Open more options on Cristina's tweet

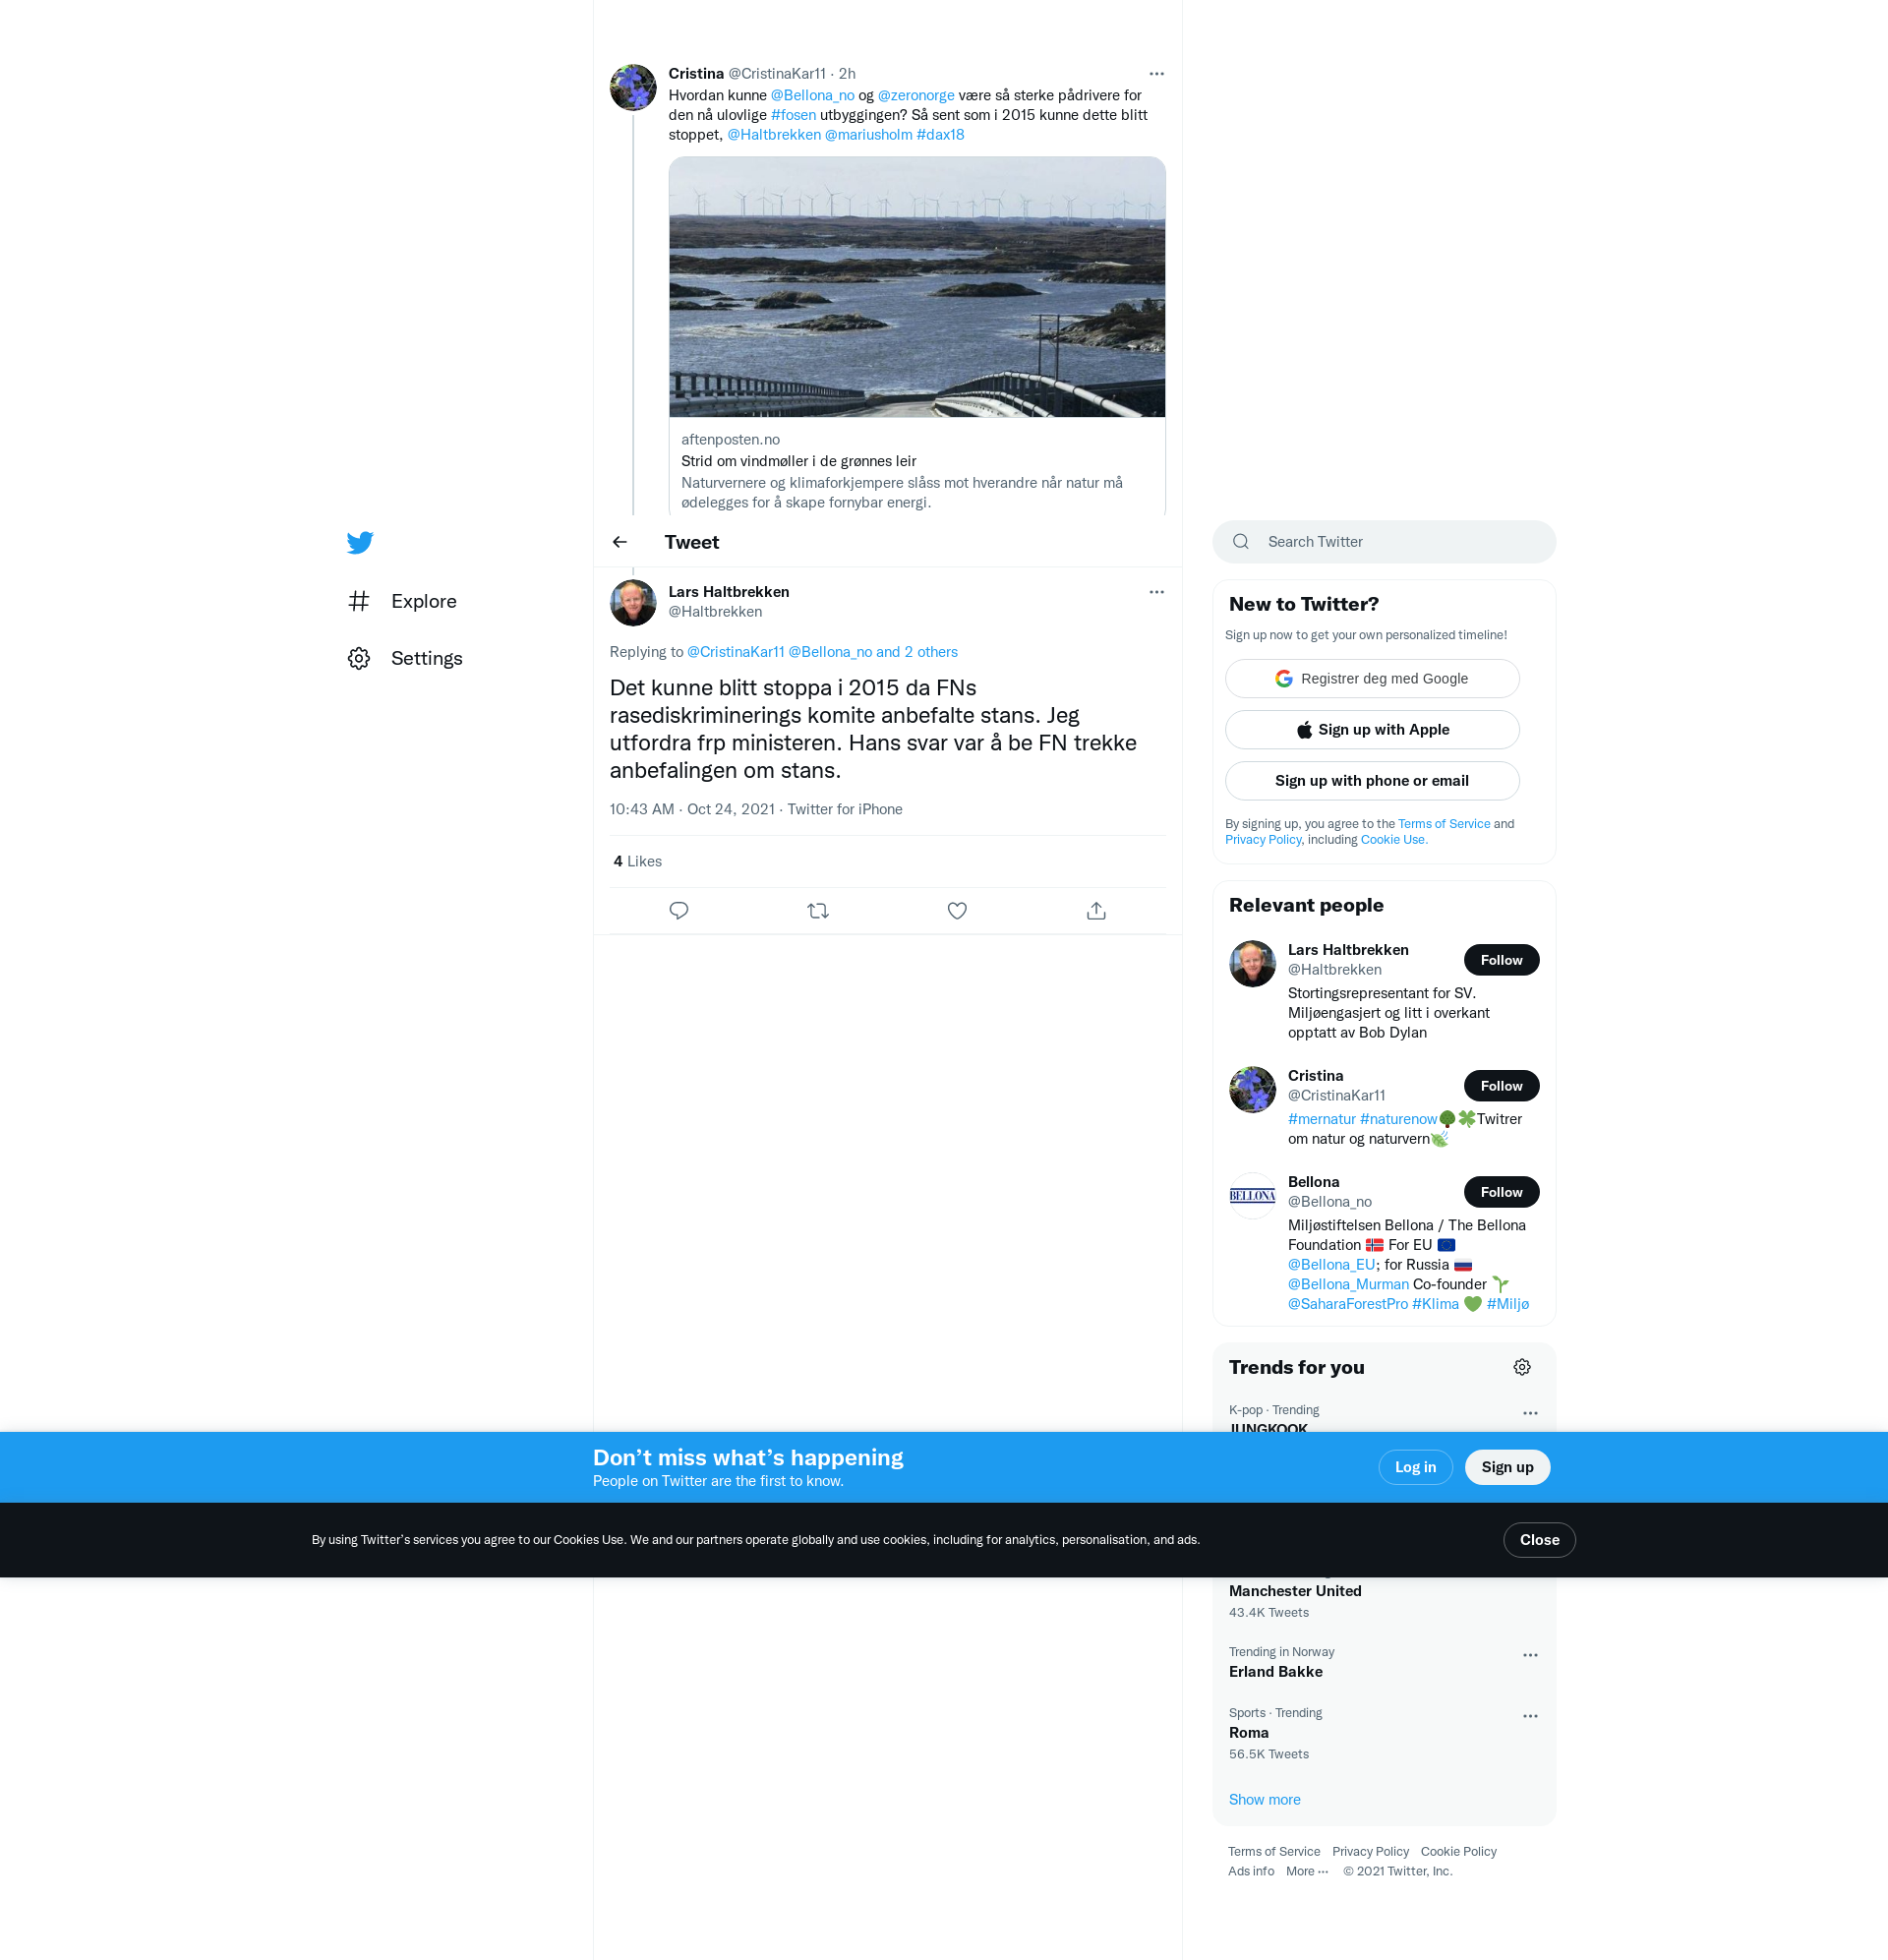pos(1156,74)
